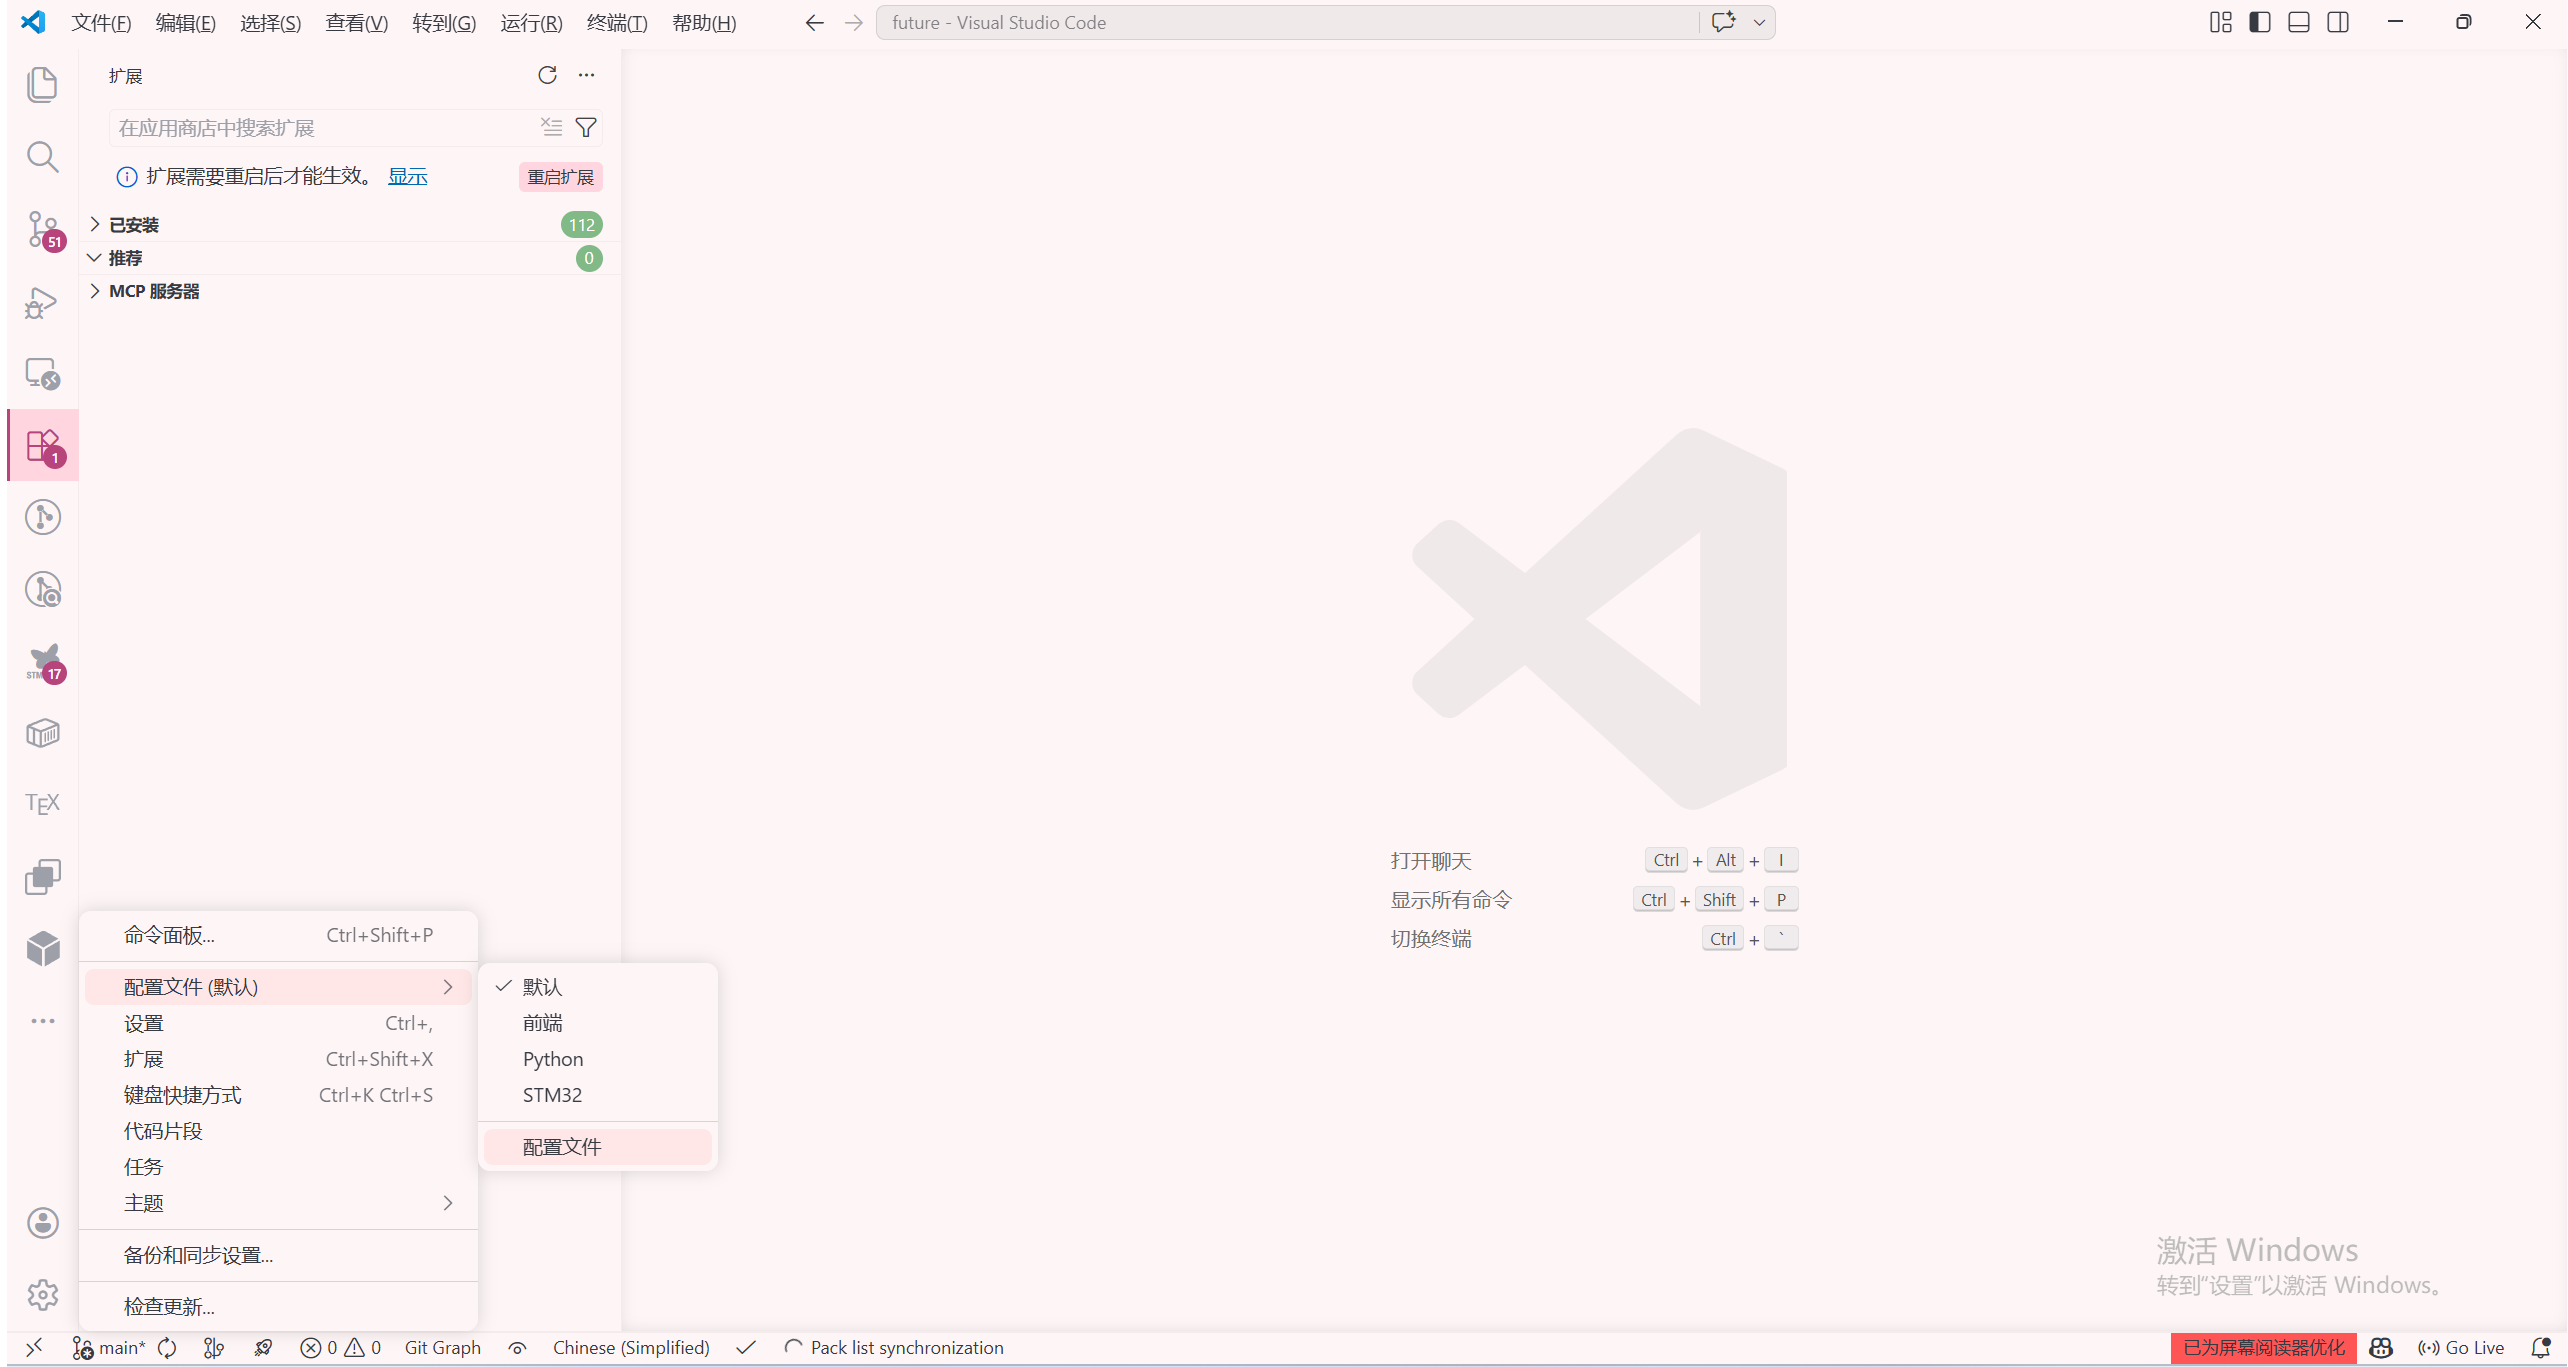The height and width of the screenshot is (1367, 2568).
Task: Open Run and Debug view
Action: [42, 302]
